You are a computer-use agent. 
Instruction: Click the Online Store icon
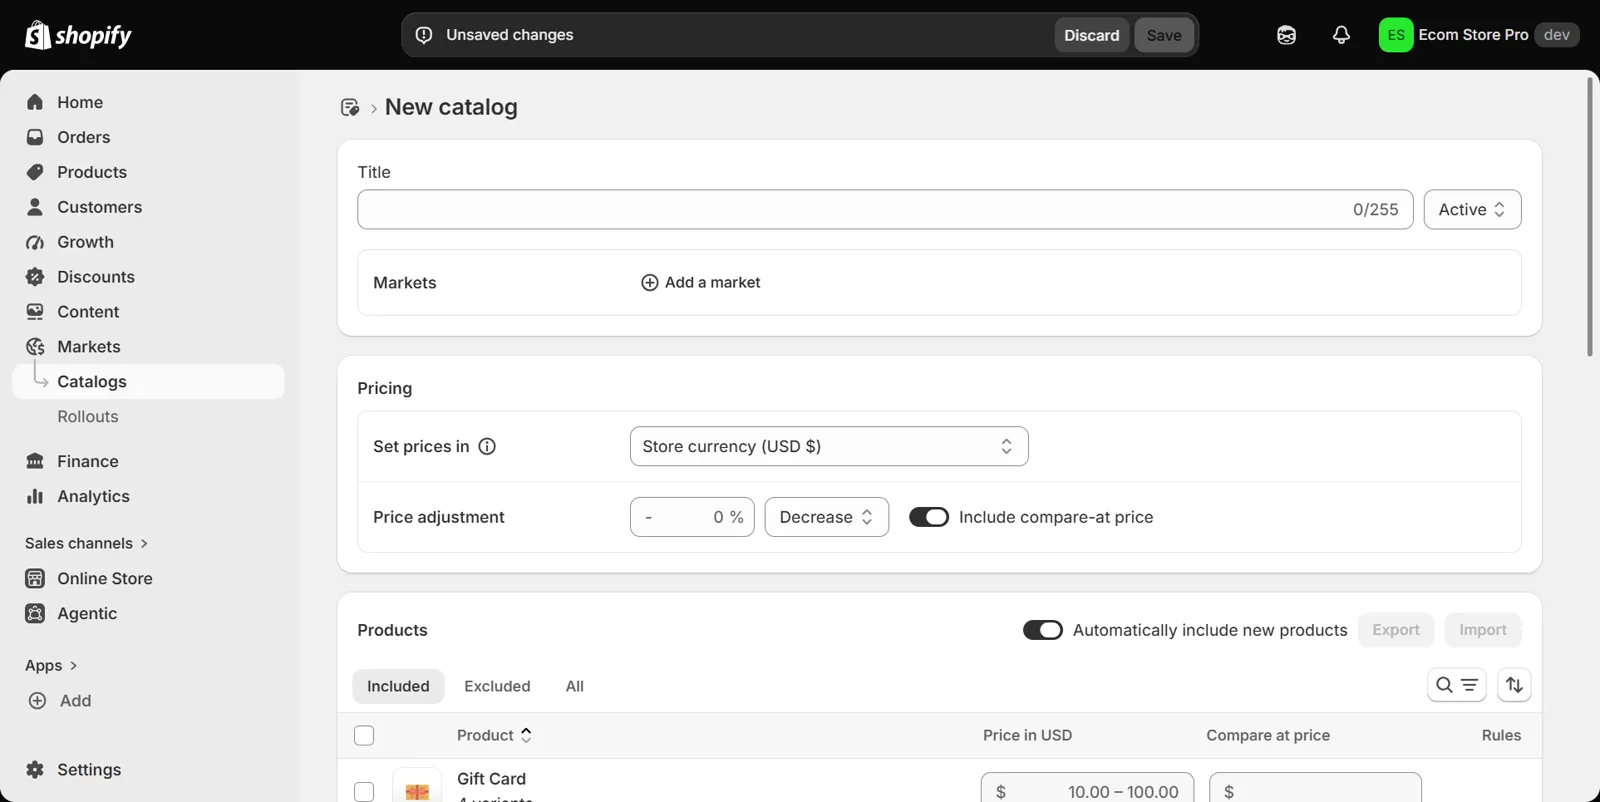(x=35, y=578)
